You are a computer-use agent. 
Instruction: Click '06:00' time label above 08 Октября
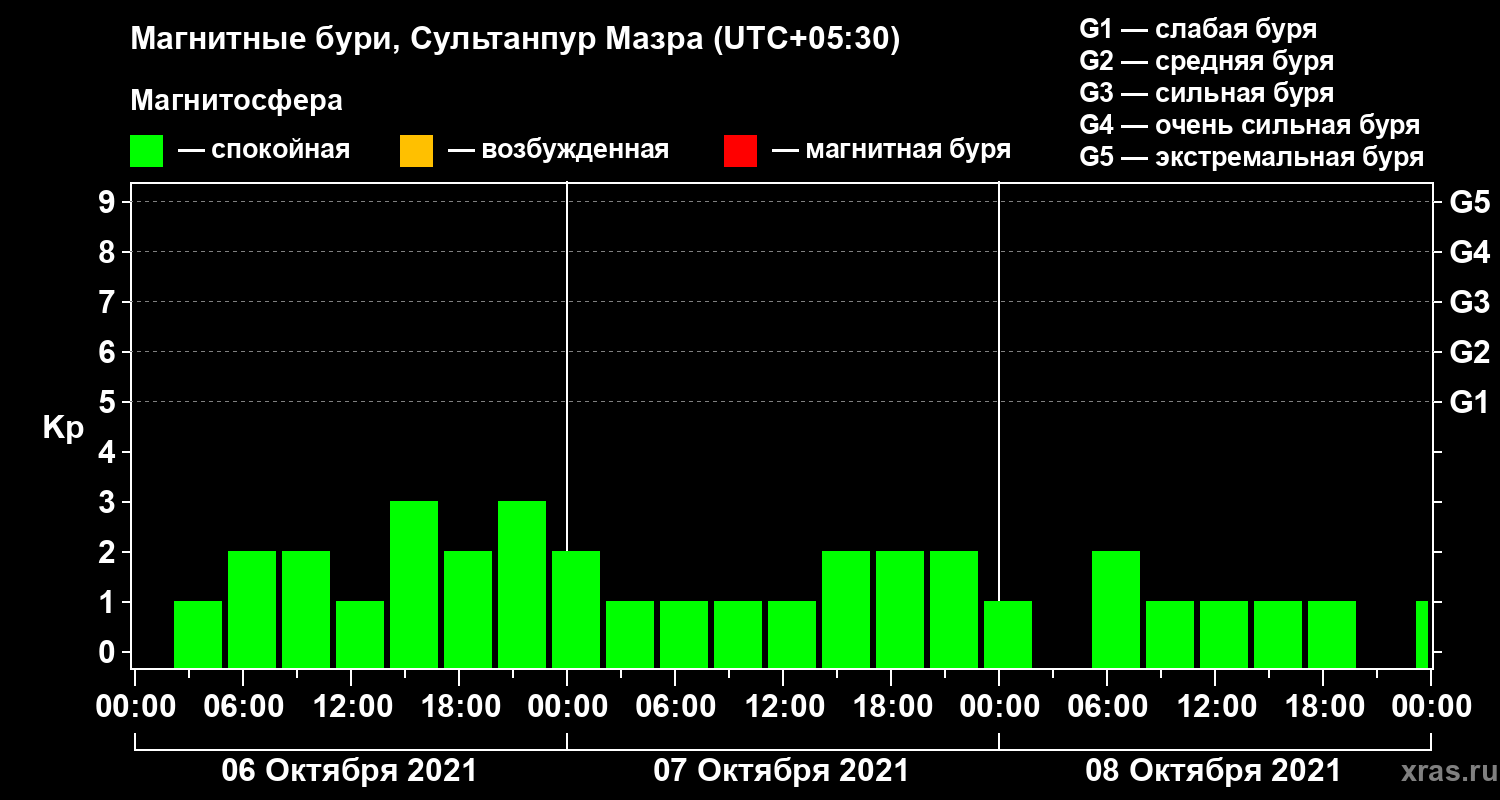point(1106,707)
